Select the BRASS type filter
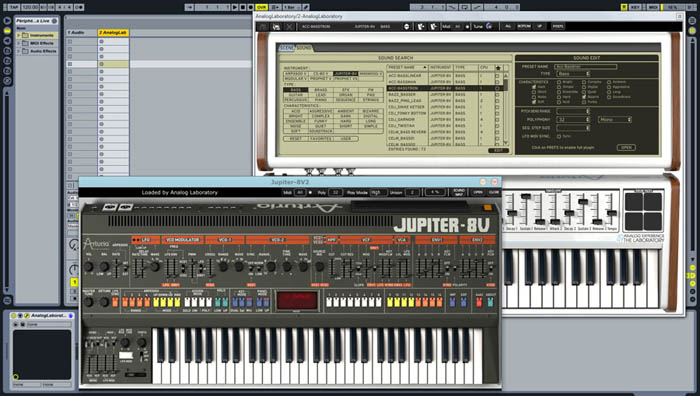The height and width of the screenshot is (396, 700). tap(321, 90)
